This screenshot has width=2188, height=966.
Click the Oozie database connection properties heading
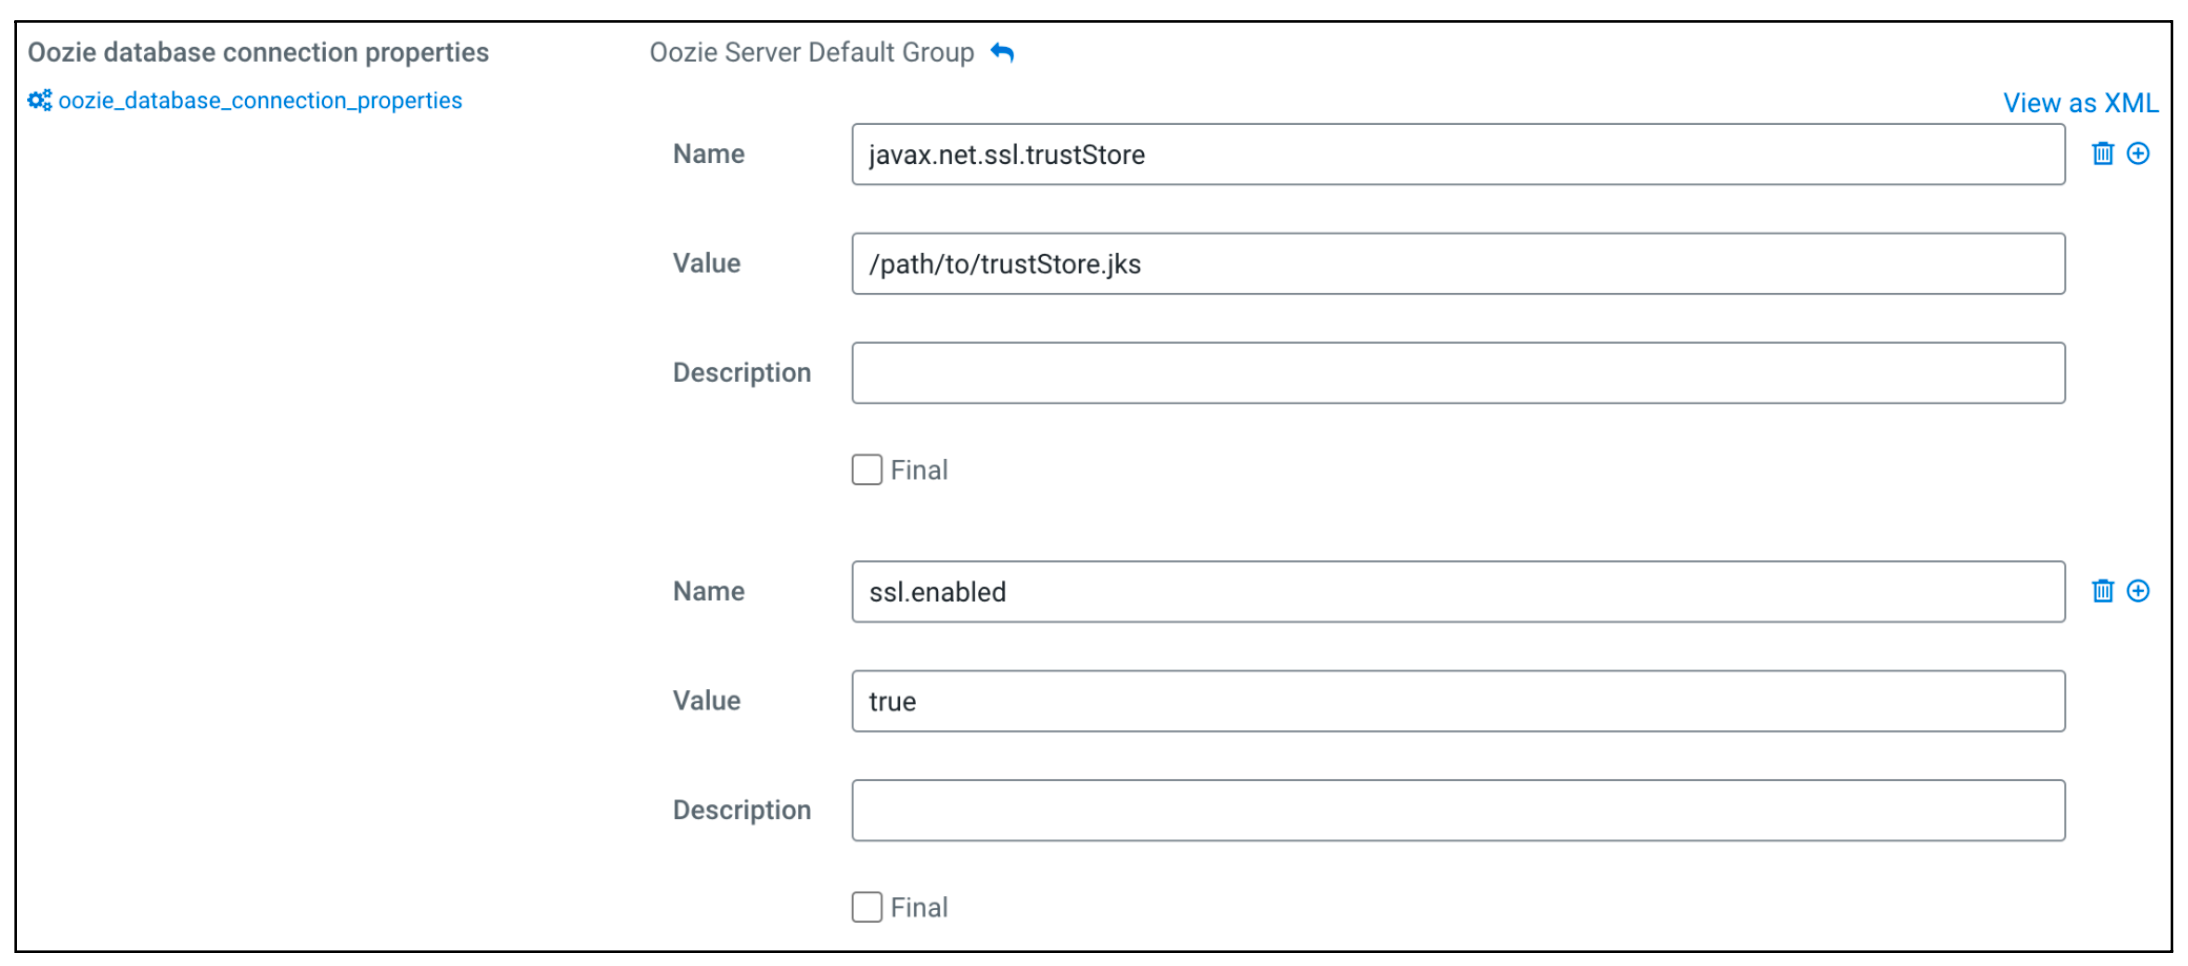tap(258, 52)
